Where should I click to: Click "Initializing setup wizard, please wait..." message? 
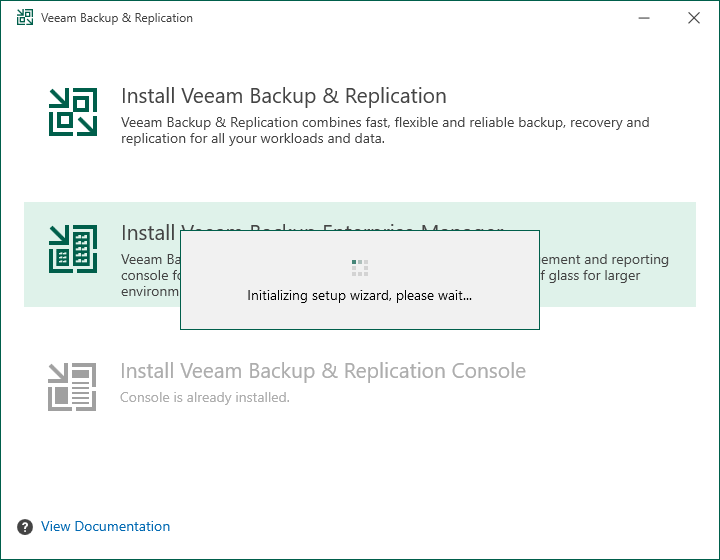[360, 295]
